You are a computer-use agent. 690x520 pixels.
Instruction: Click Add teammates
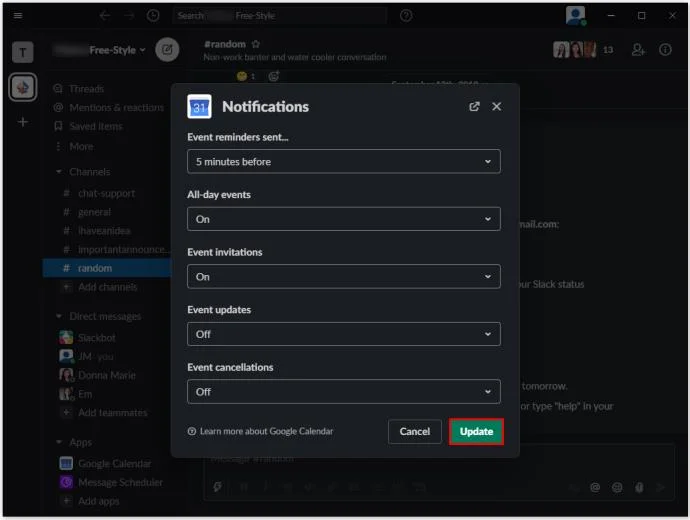pos(113,413)
